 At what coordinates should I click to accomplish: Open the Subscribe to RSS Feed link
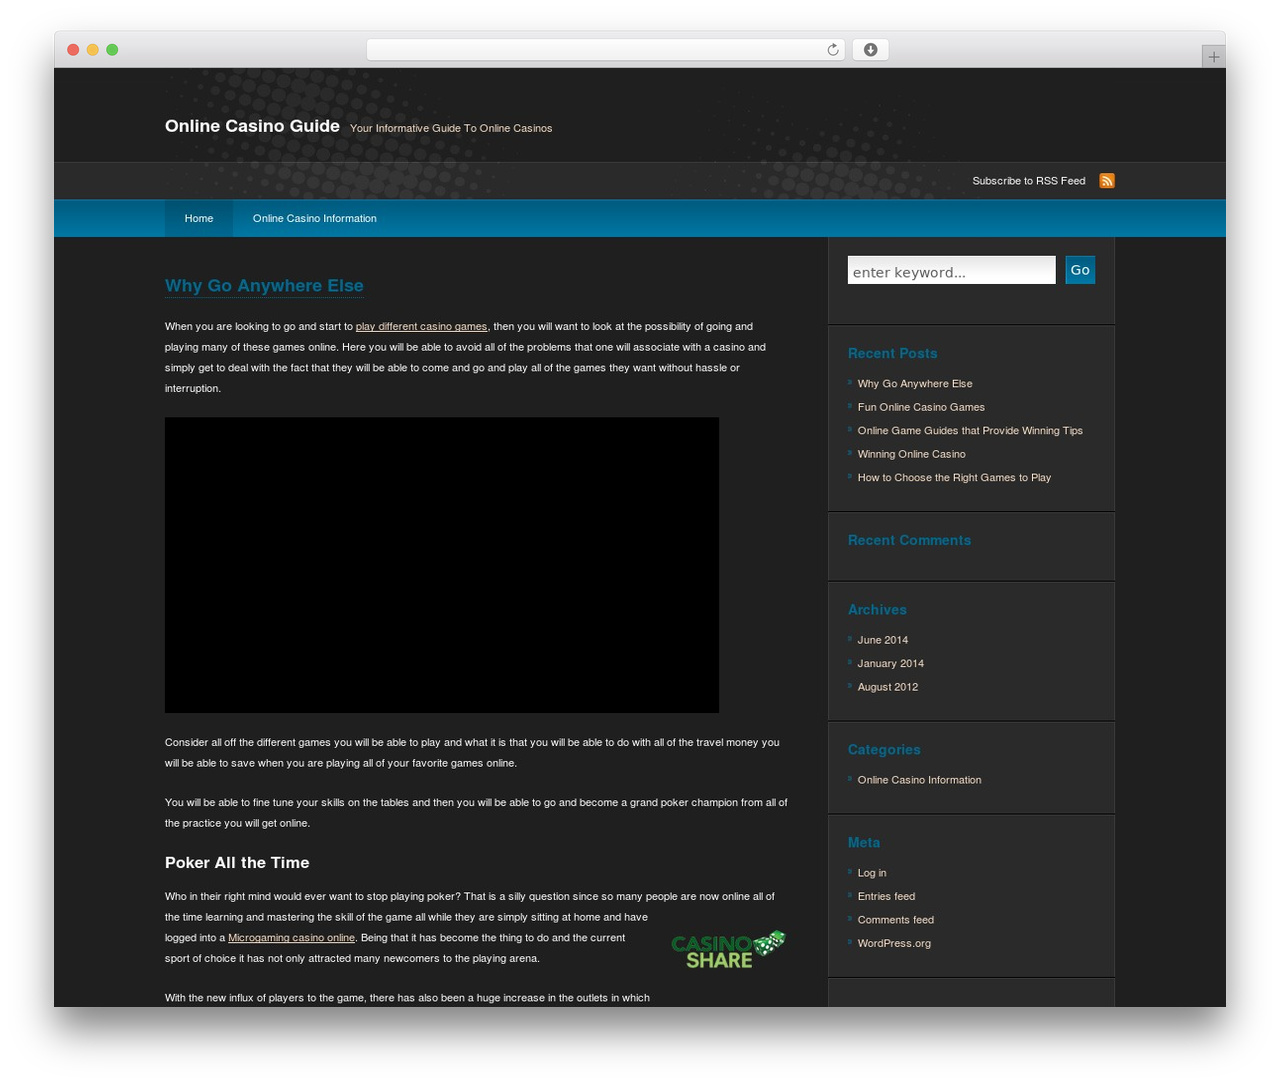(1028, 181)
